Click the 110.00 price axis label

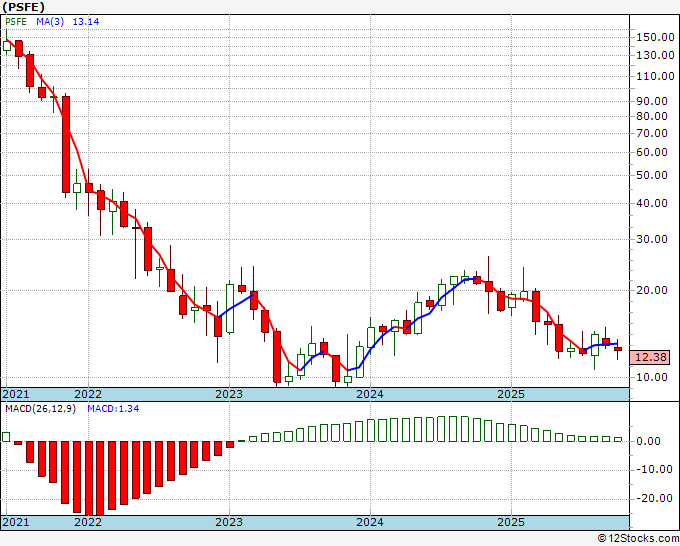click(x=655, y=76)
